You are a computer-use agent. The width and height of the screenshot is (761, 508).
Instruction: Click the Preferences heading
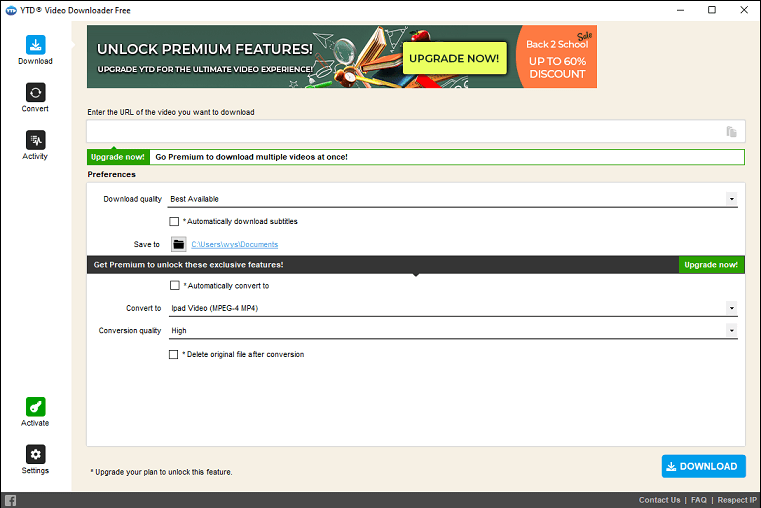[112, 174]
